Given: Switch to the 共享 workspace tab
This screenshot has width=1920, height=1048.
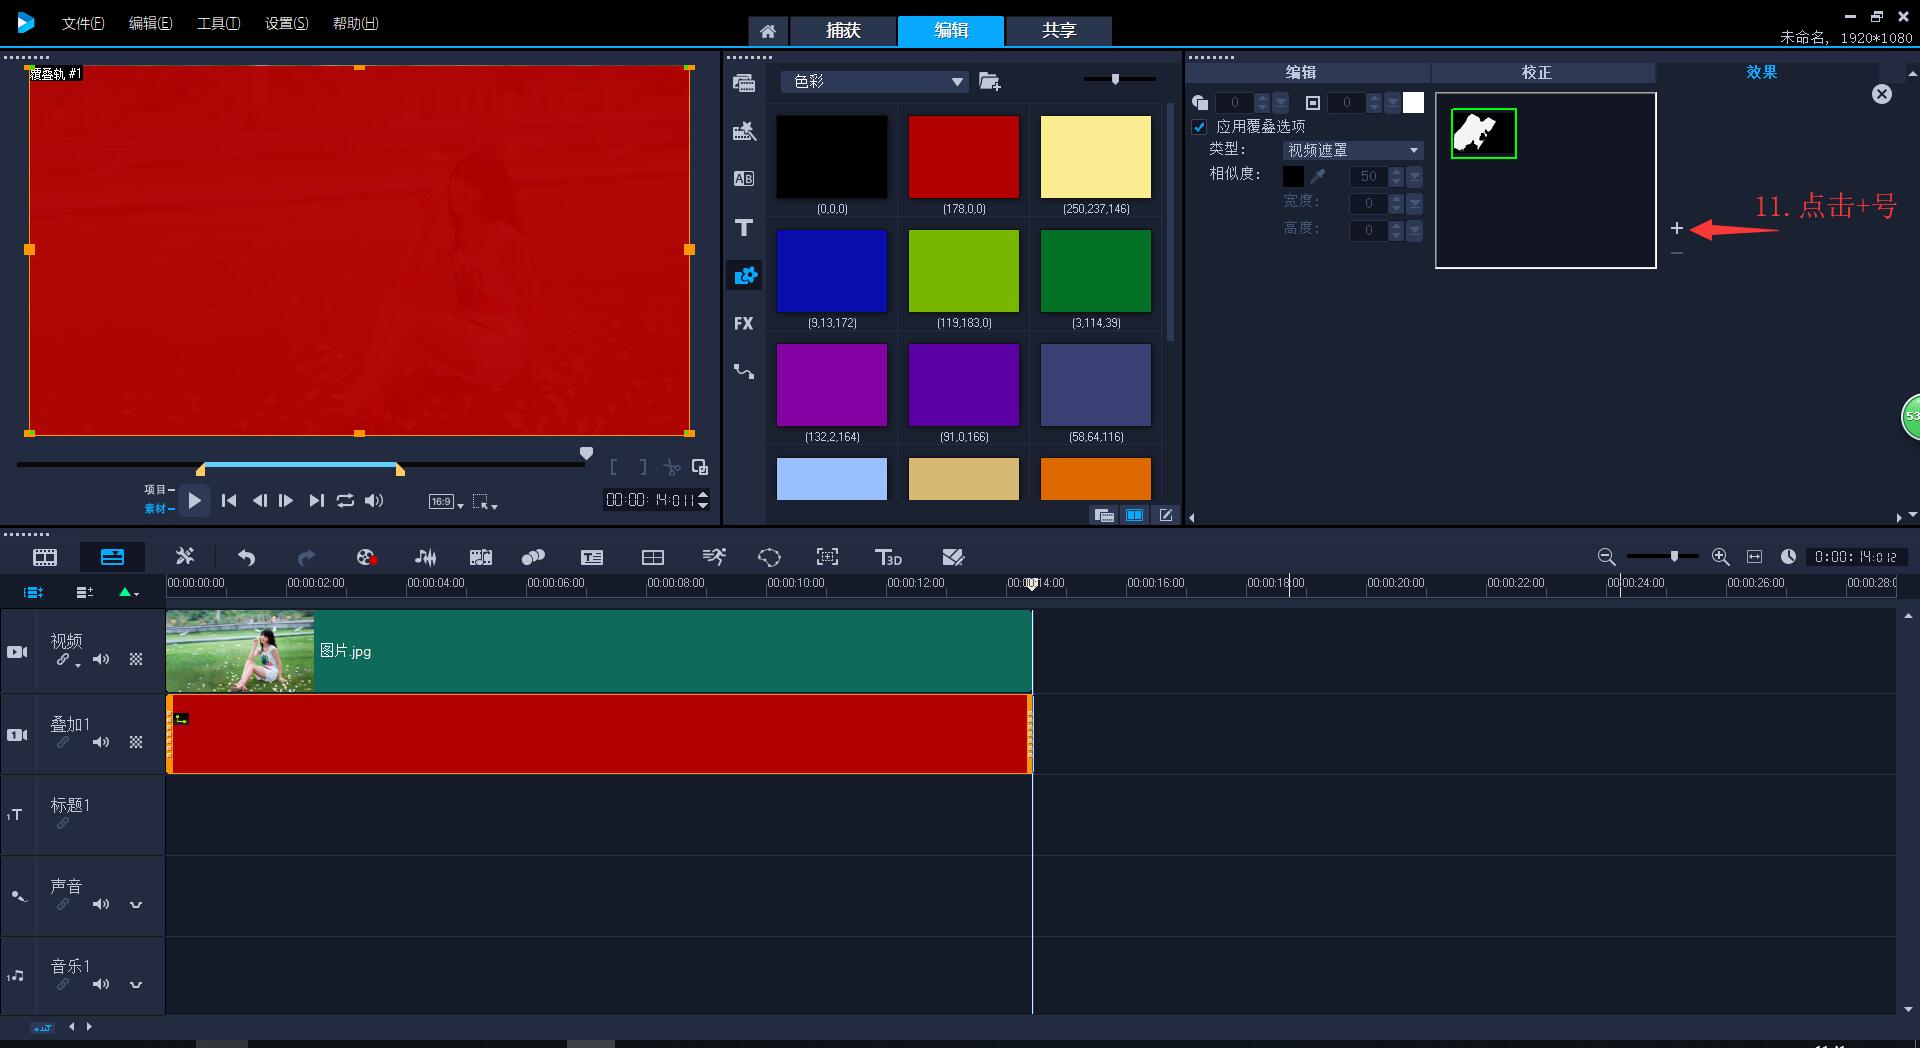Looking at the screenshot, I should tap(1059, 31).
